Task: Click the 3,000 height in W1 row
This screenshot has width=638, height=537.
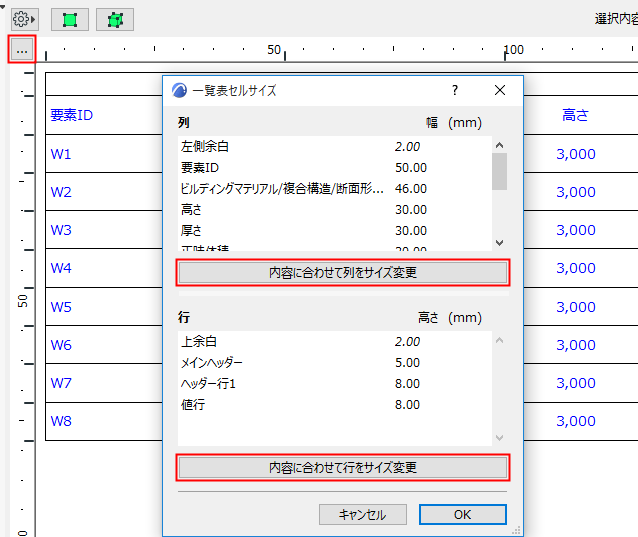Action: coord(576,154)
